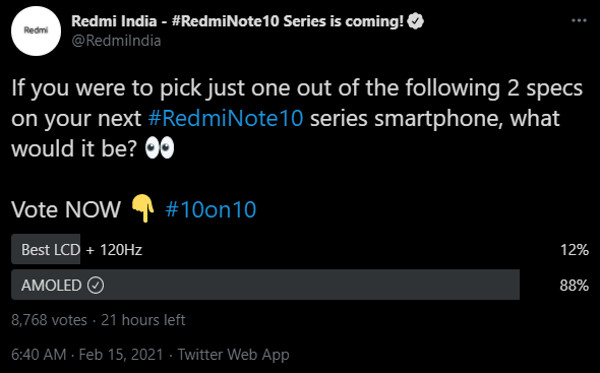The width and height of the screenshot is (600, 373).
Task: Open the 6:40 AM Feb 15, 2021 timestamp
Action: tap(87, 354)
